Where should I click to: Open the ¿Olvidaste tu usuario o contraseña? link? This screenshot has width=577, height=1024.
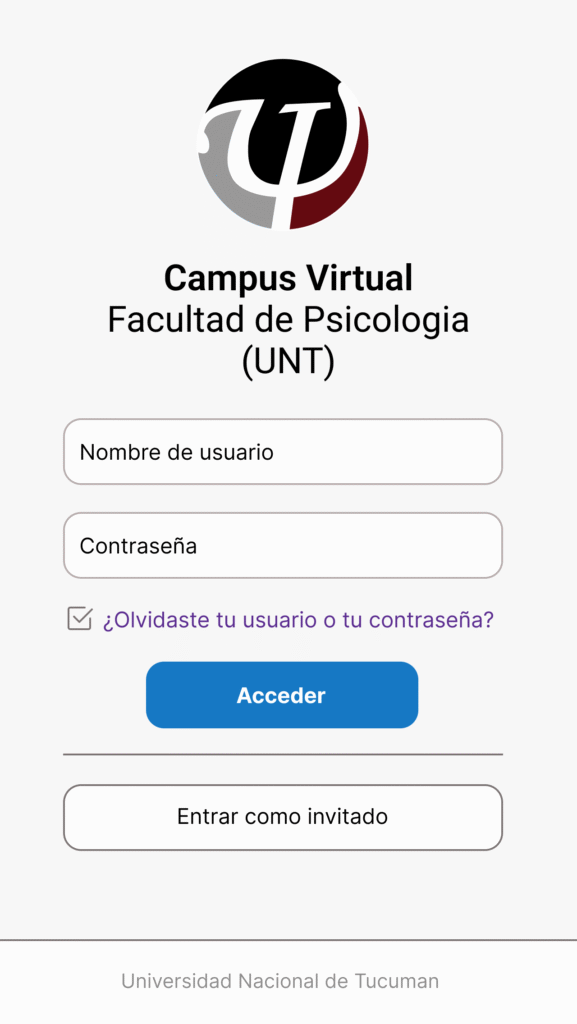298,620
